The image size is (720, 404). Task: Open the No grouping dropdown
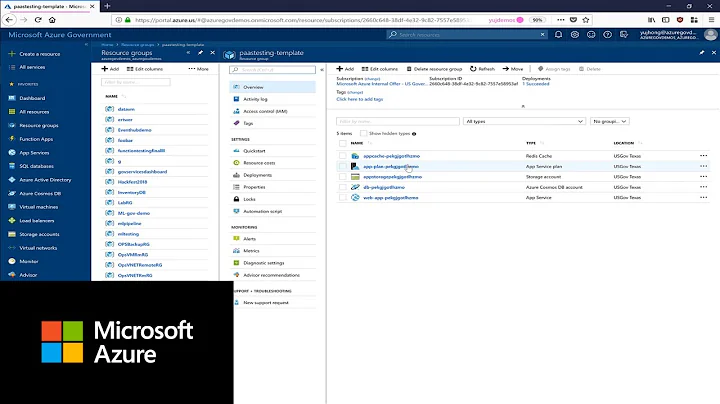click(x=609, y=121)
